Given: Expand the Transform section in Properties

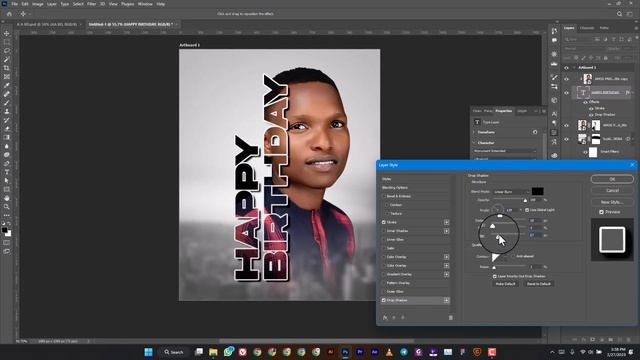Looking at the screenshot, I should tap(474, 132).
